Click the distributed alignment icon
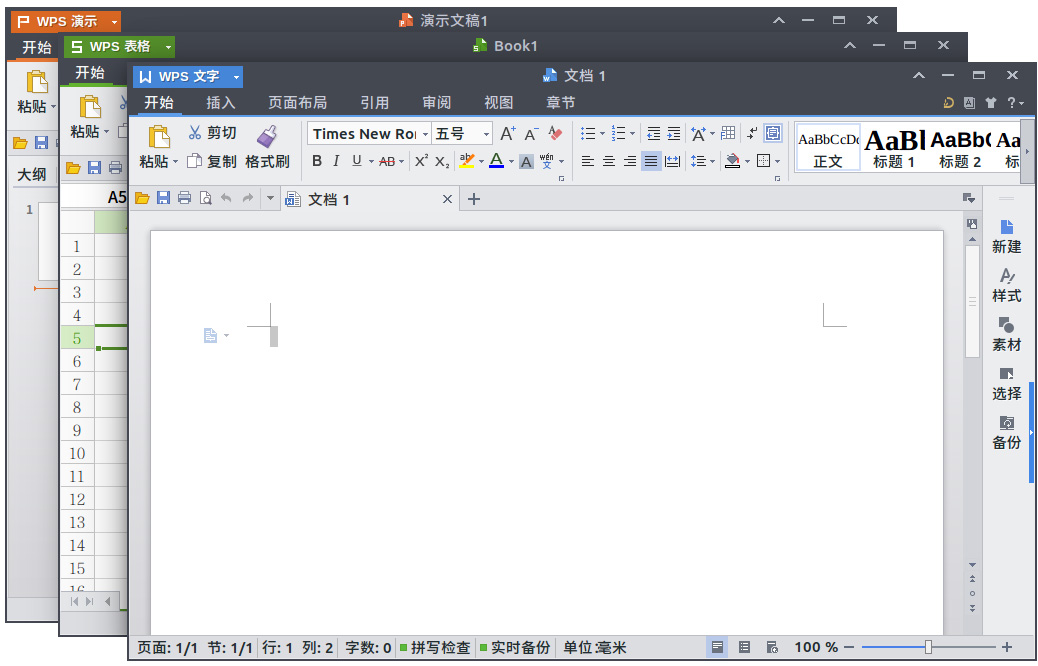1038x666 pixels. (x=673, y=161)
